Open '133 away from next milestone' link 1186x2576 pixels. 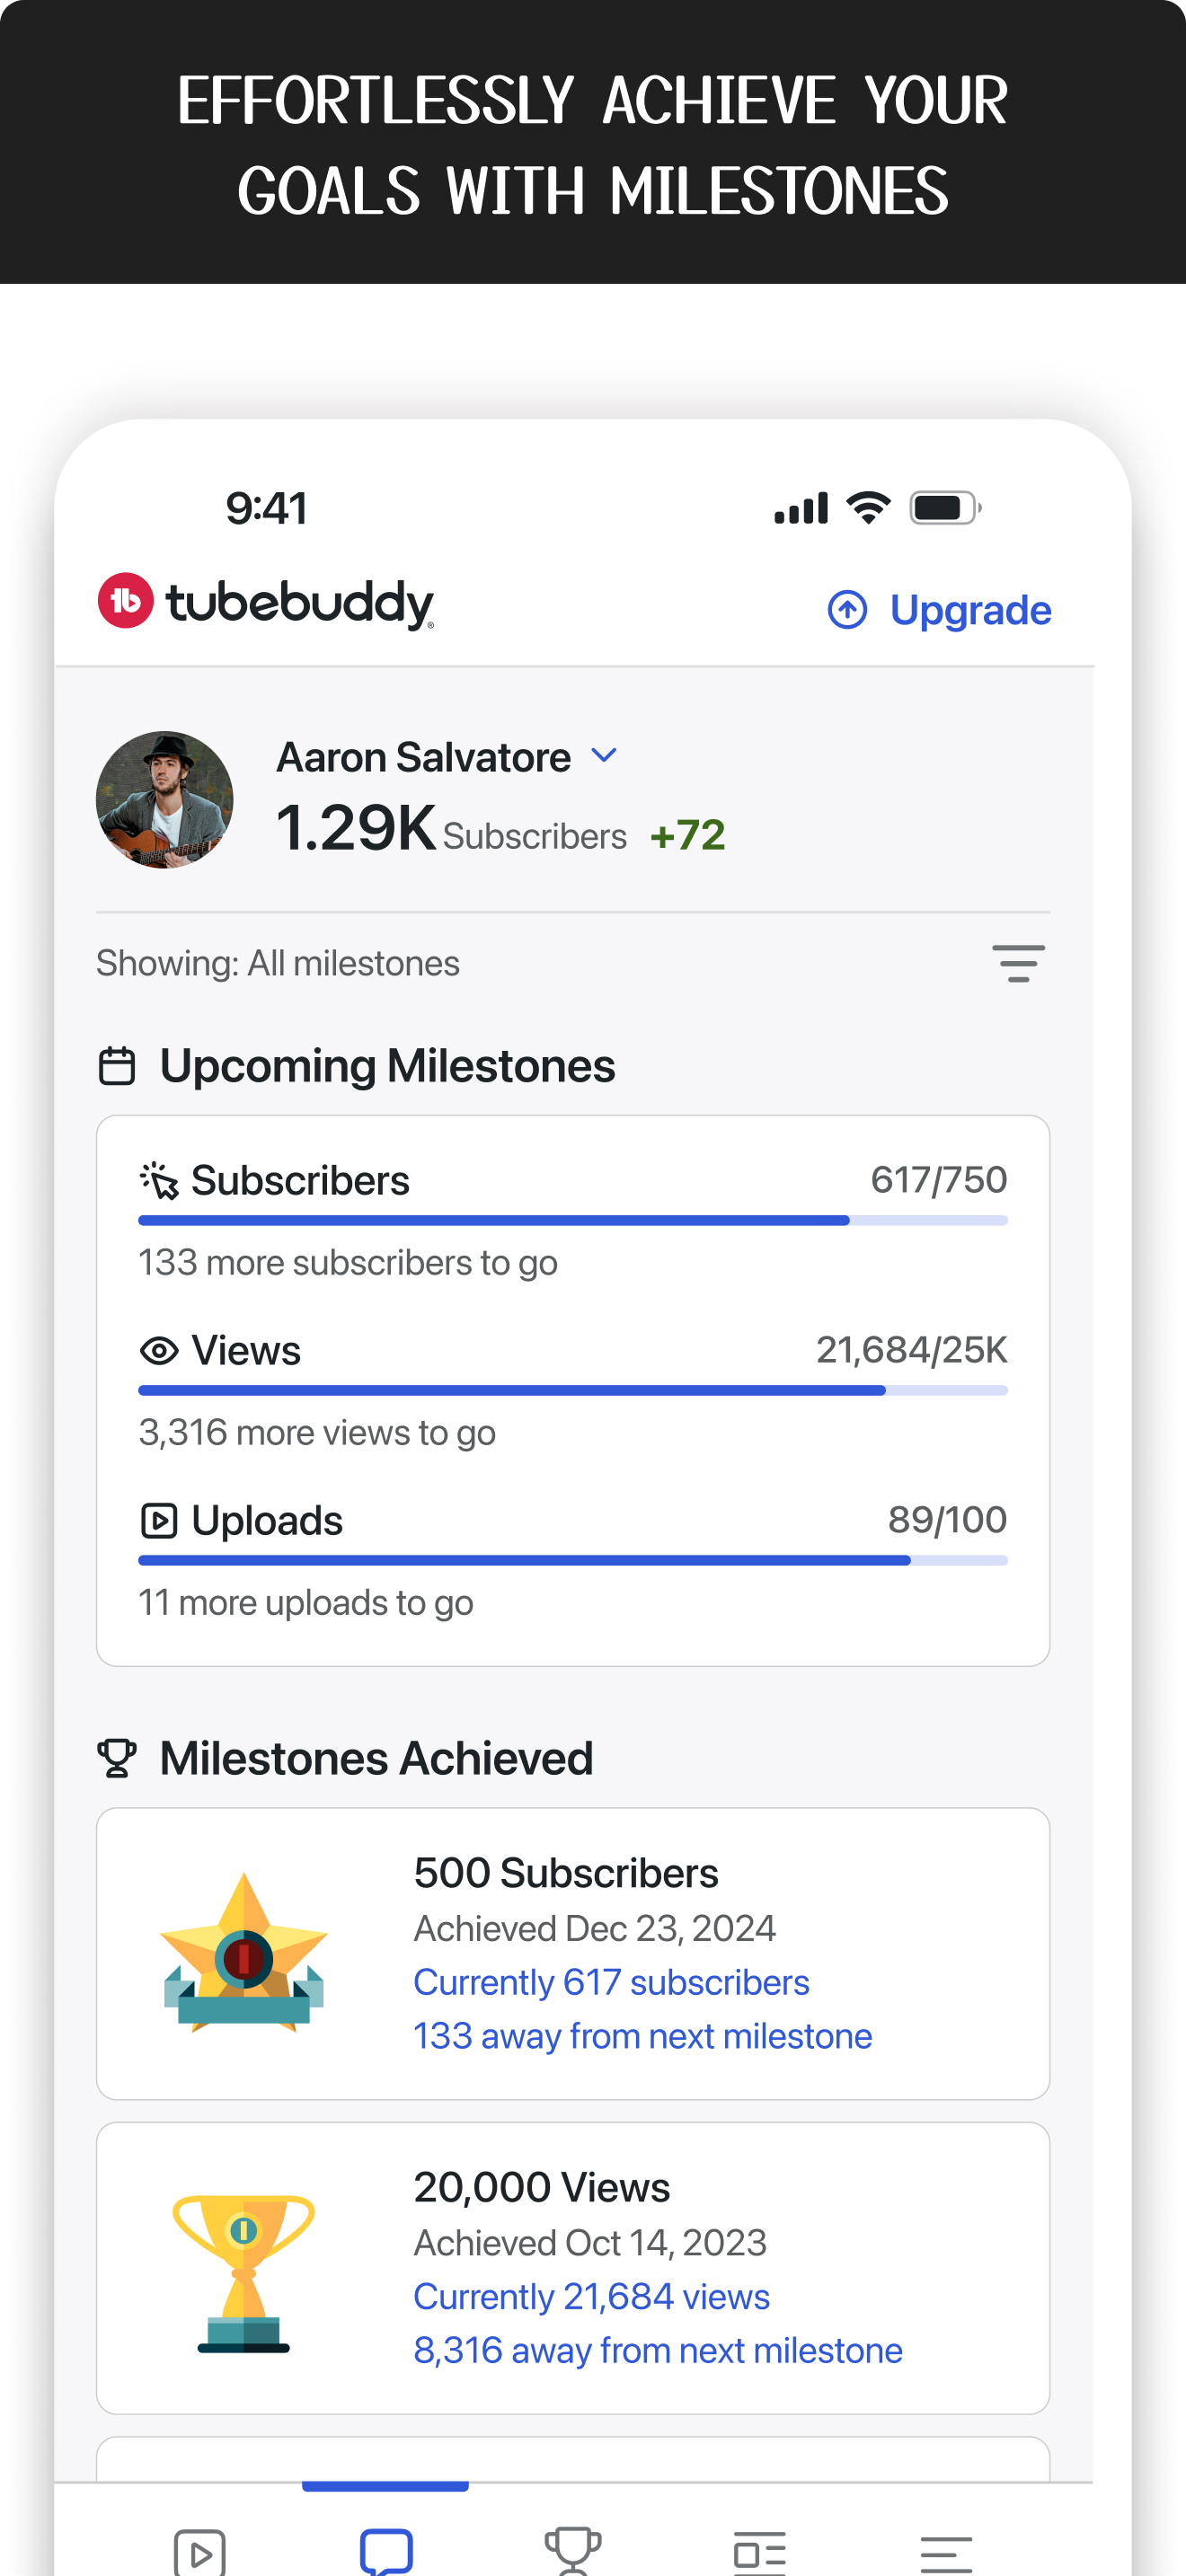[x=643, y=2036]
